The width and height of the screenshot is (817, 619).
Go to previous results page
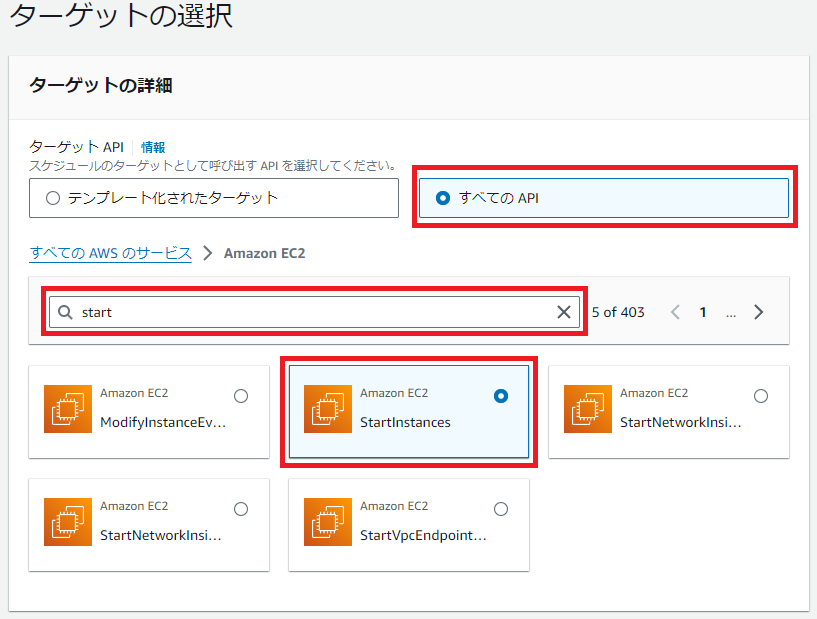click(675, 312)
